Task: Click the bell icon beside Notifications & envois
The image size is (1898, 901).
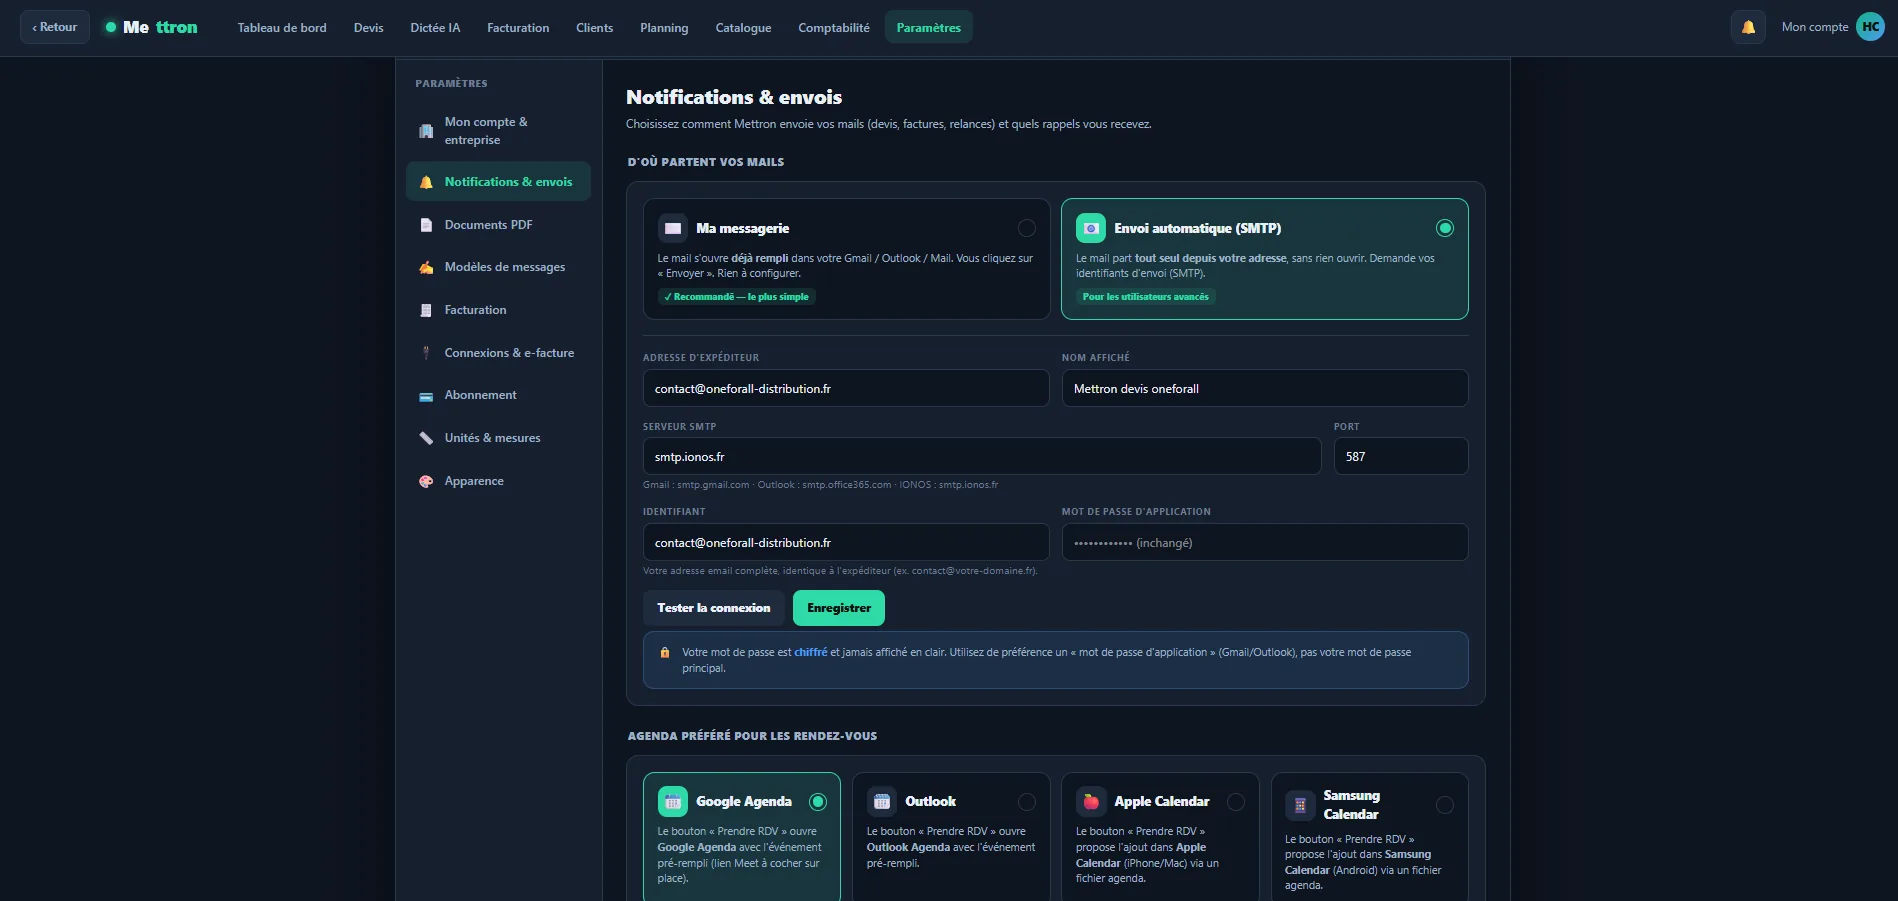Action: point(426,182)
